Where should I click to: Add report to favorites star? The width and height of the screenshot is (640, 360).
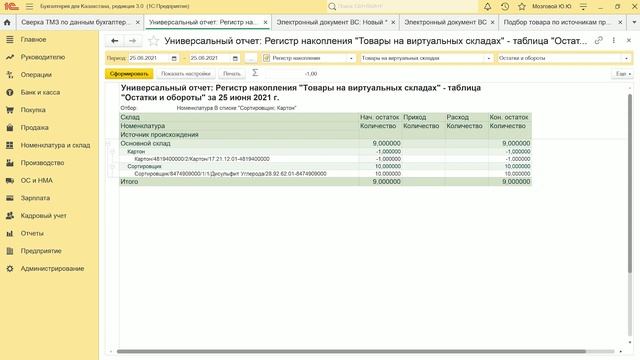click(153, 41)
